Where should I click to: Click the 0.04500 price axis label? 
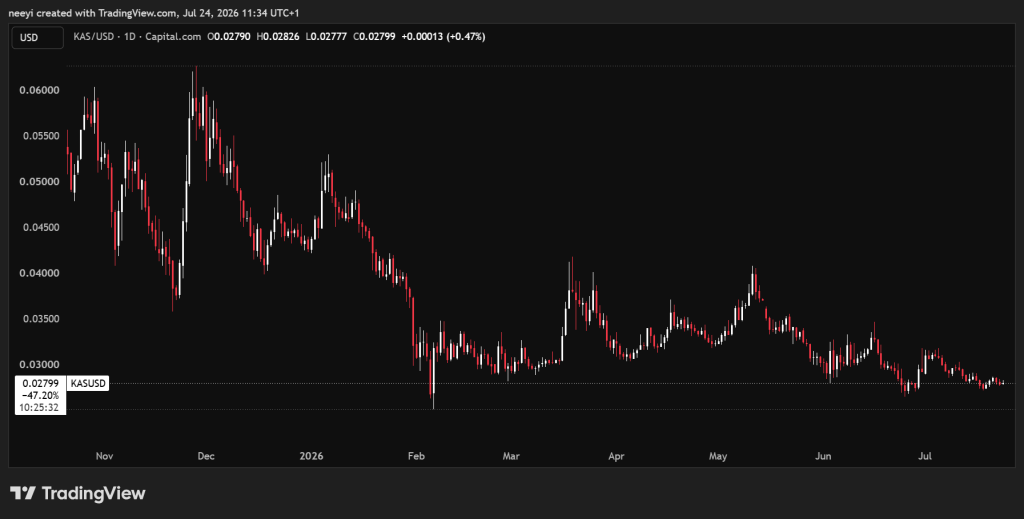(x=40, y=227)
